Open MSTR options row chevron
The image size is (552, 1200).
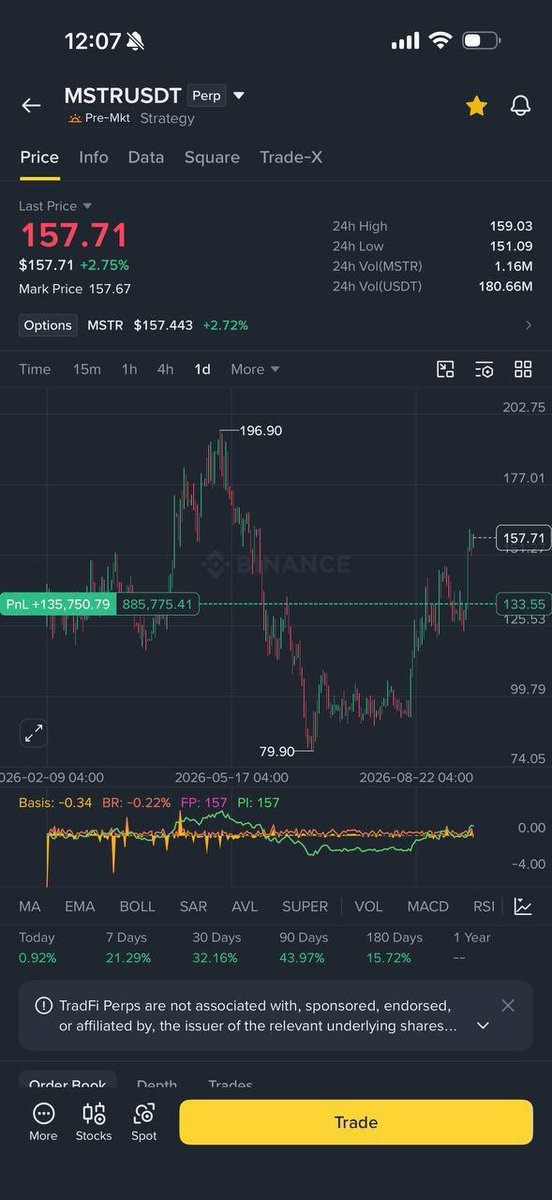pyautogui.click(x=528, y=325)
